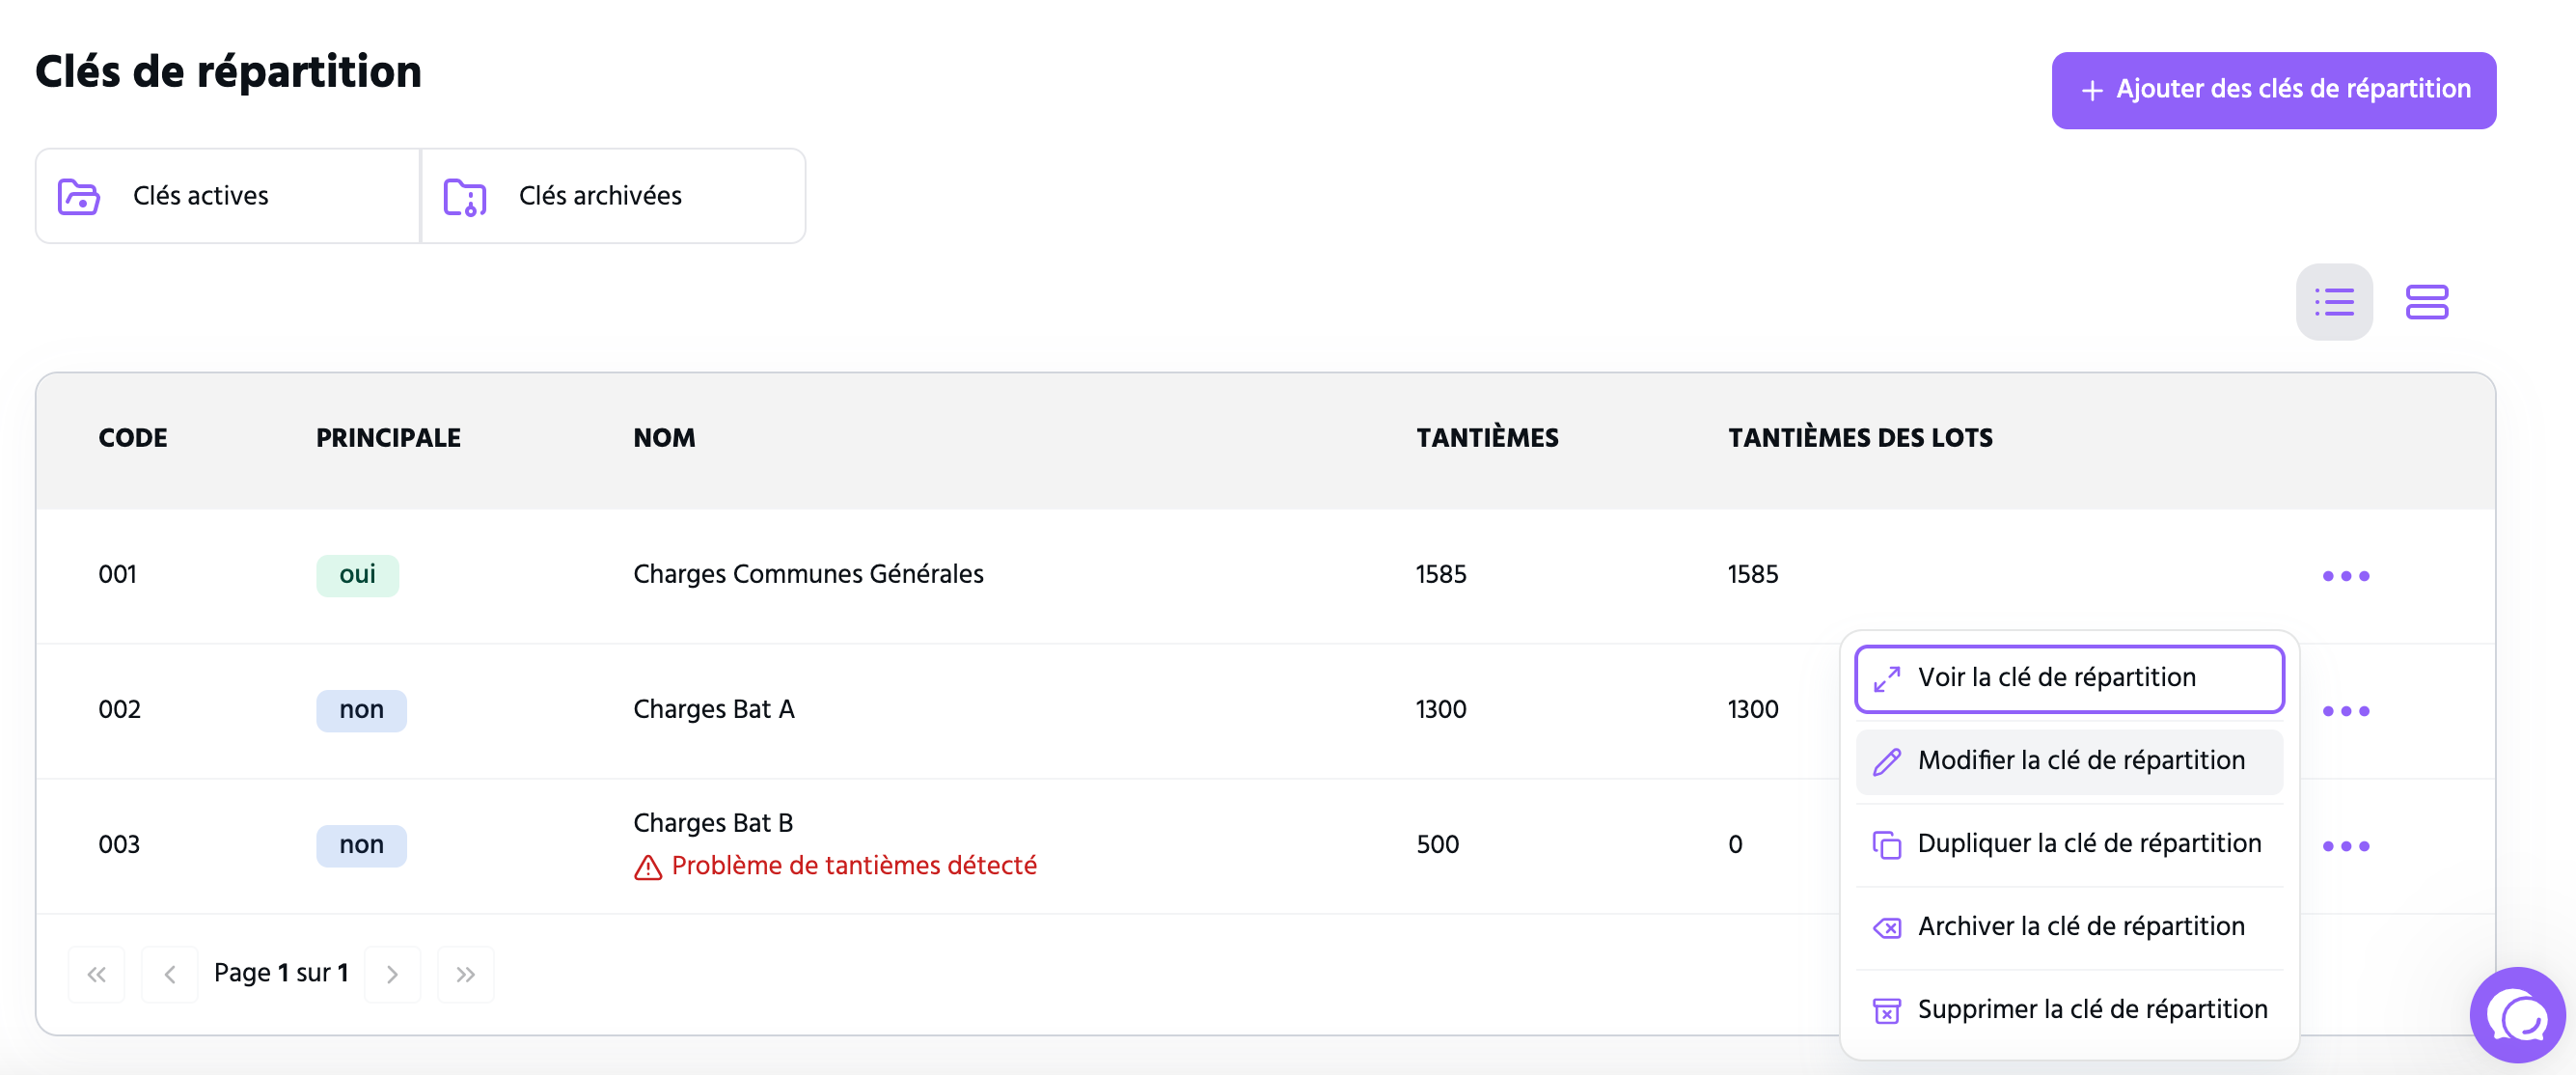The image size is (2576, 1075).
Task: Click the Charges Communes Générales row name
Action: (808, 574)
